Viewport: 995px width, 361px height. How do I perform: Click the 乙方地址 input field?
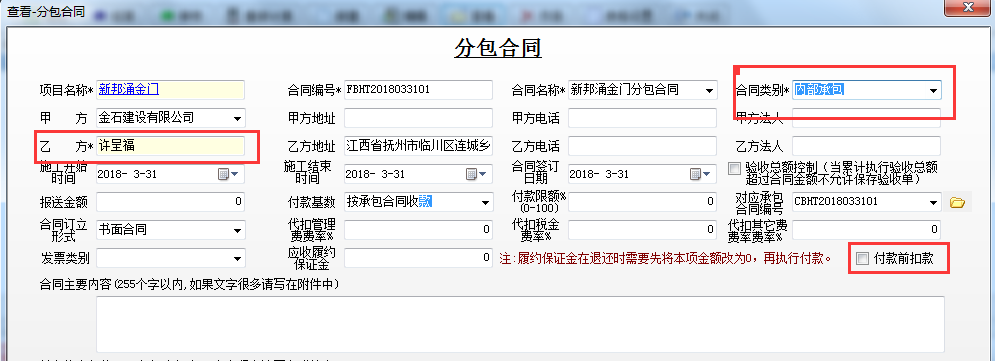(x=418, y=146)
